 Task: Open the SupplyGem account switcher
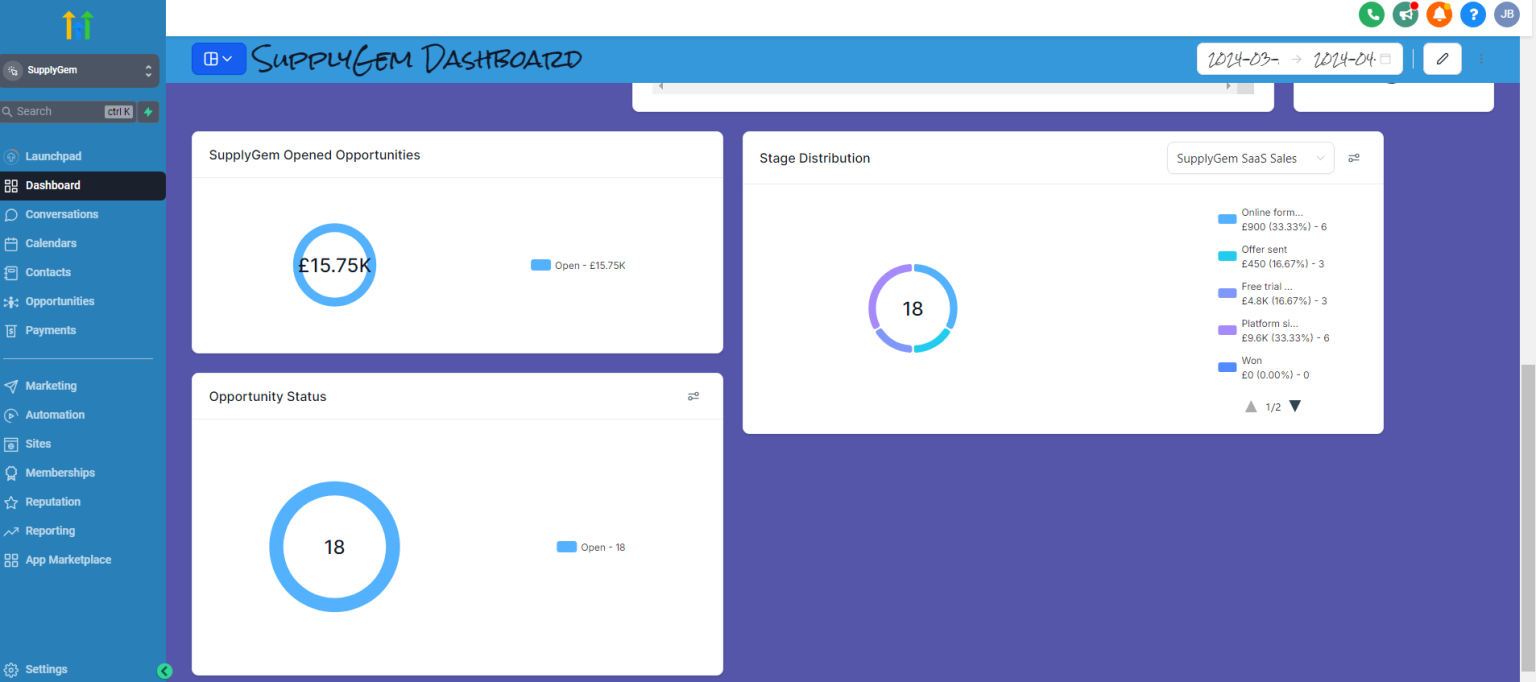tap(80, 71)
